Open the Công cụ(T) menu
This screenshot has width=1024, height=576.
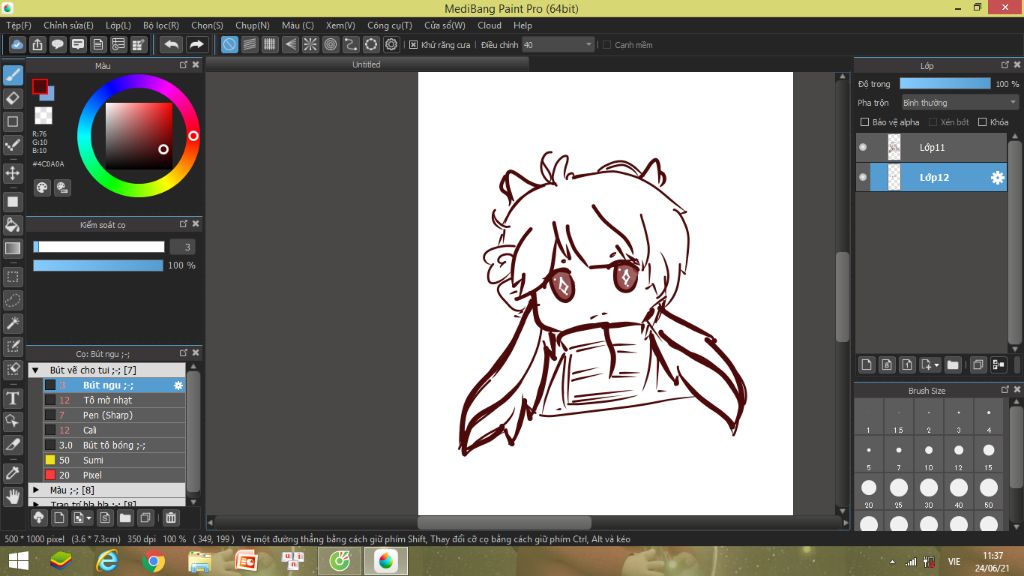click(x=390, y=25)
